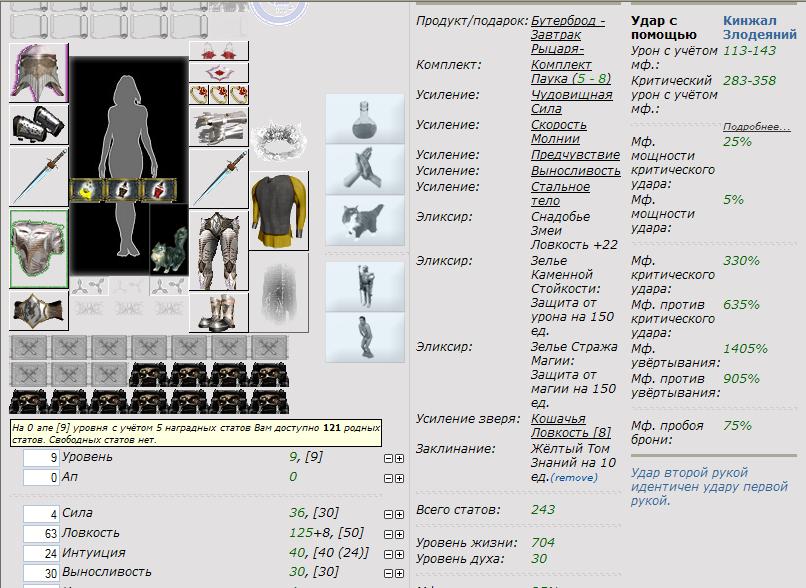Select the yellow-sleeved chainmail shirt
806x588 pixels.
279,210
